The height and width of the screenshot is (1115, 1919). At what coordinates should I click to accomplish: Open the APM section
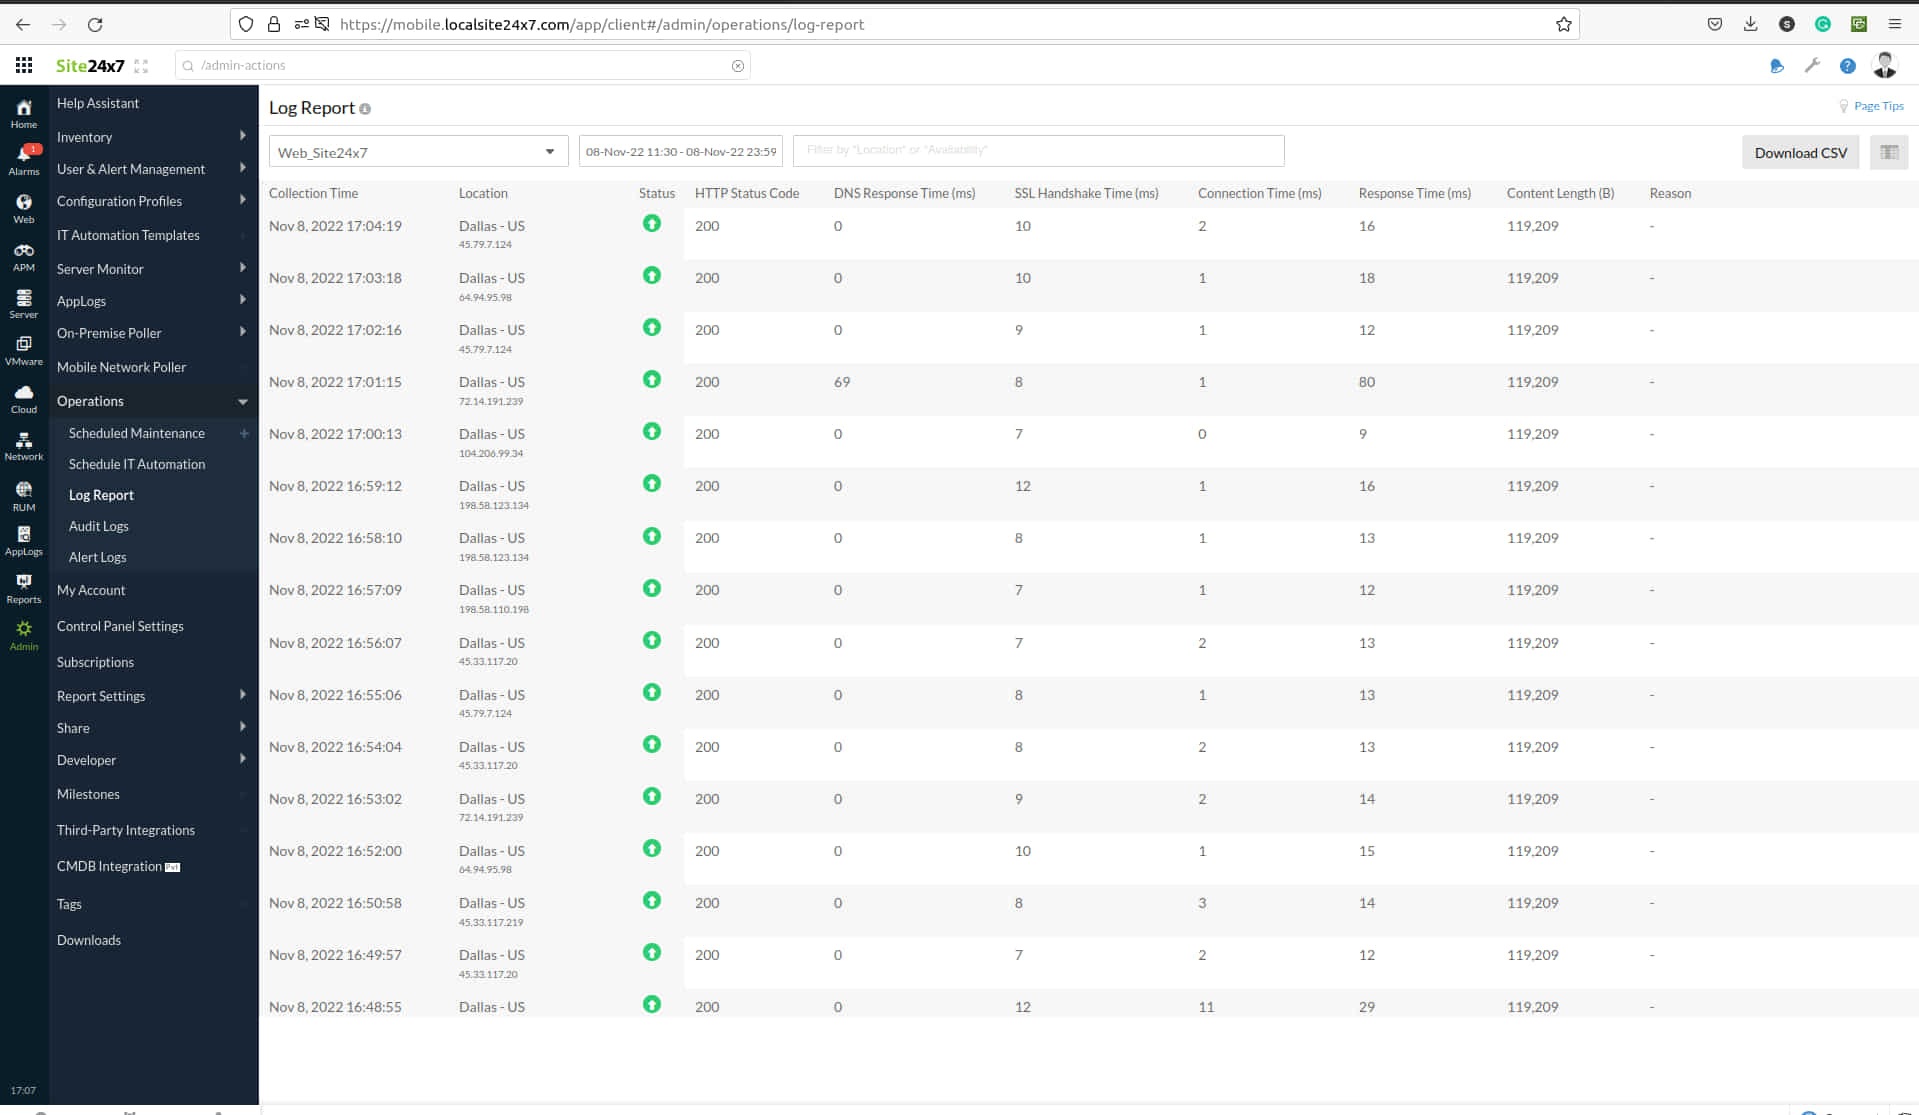pos(23,256)
